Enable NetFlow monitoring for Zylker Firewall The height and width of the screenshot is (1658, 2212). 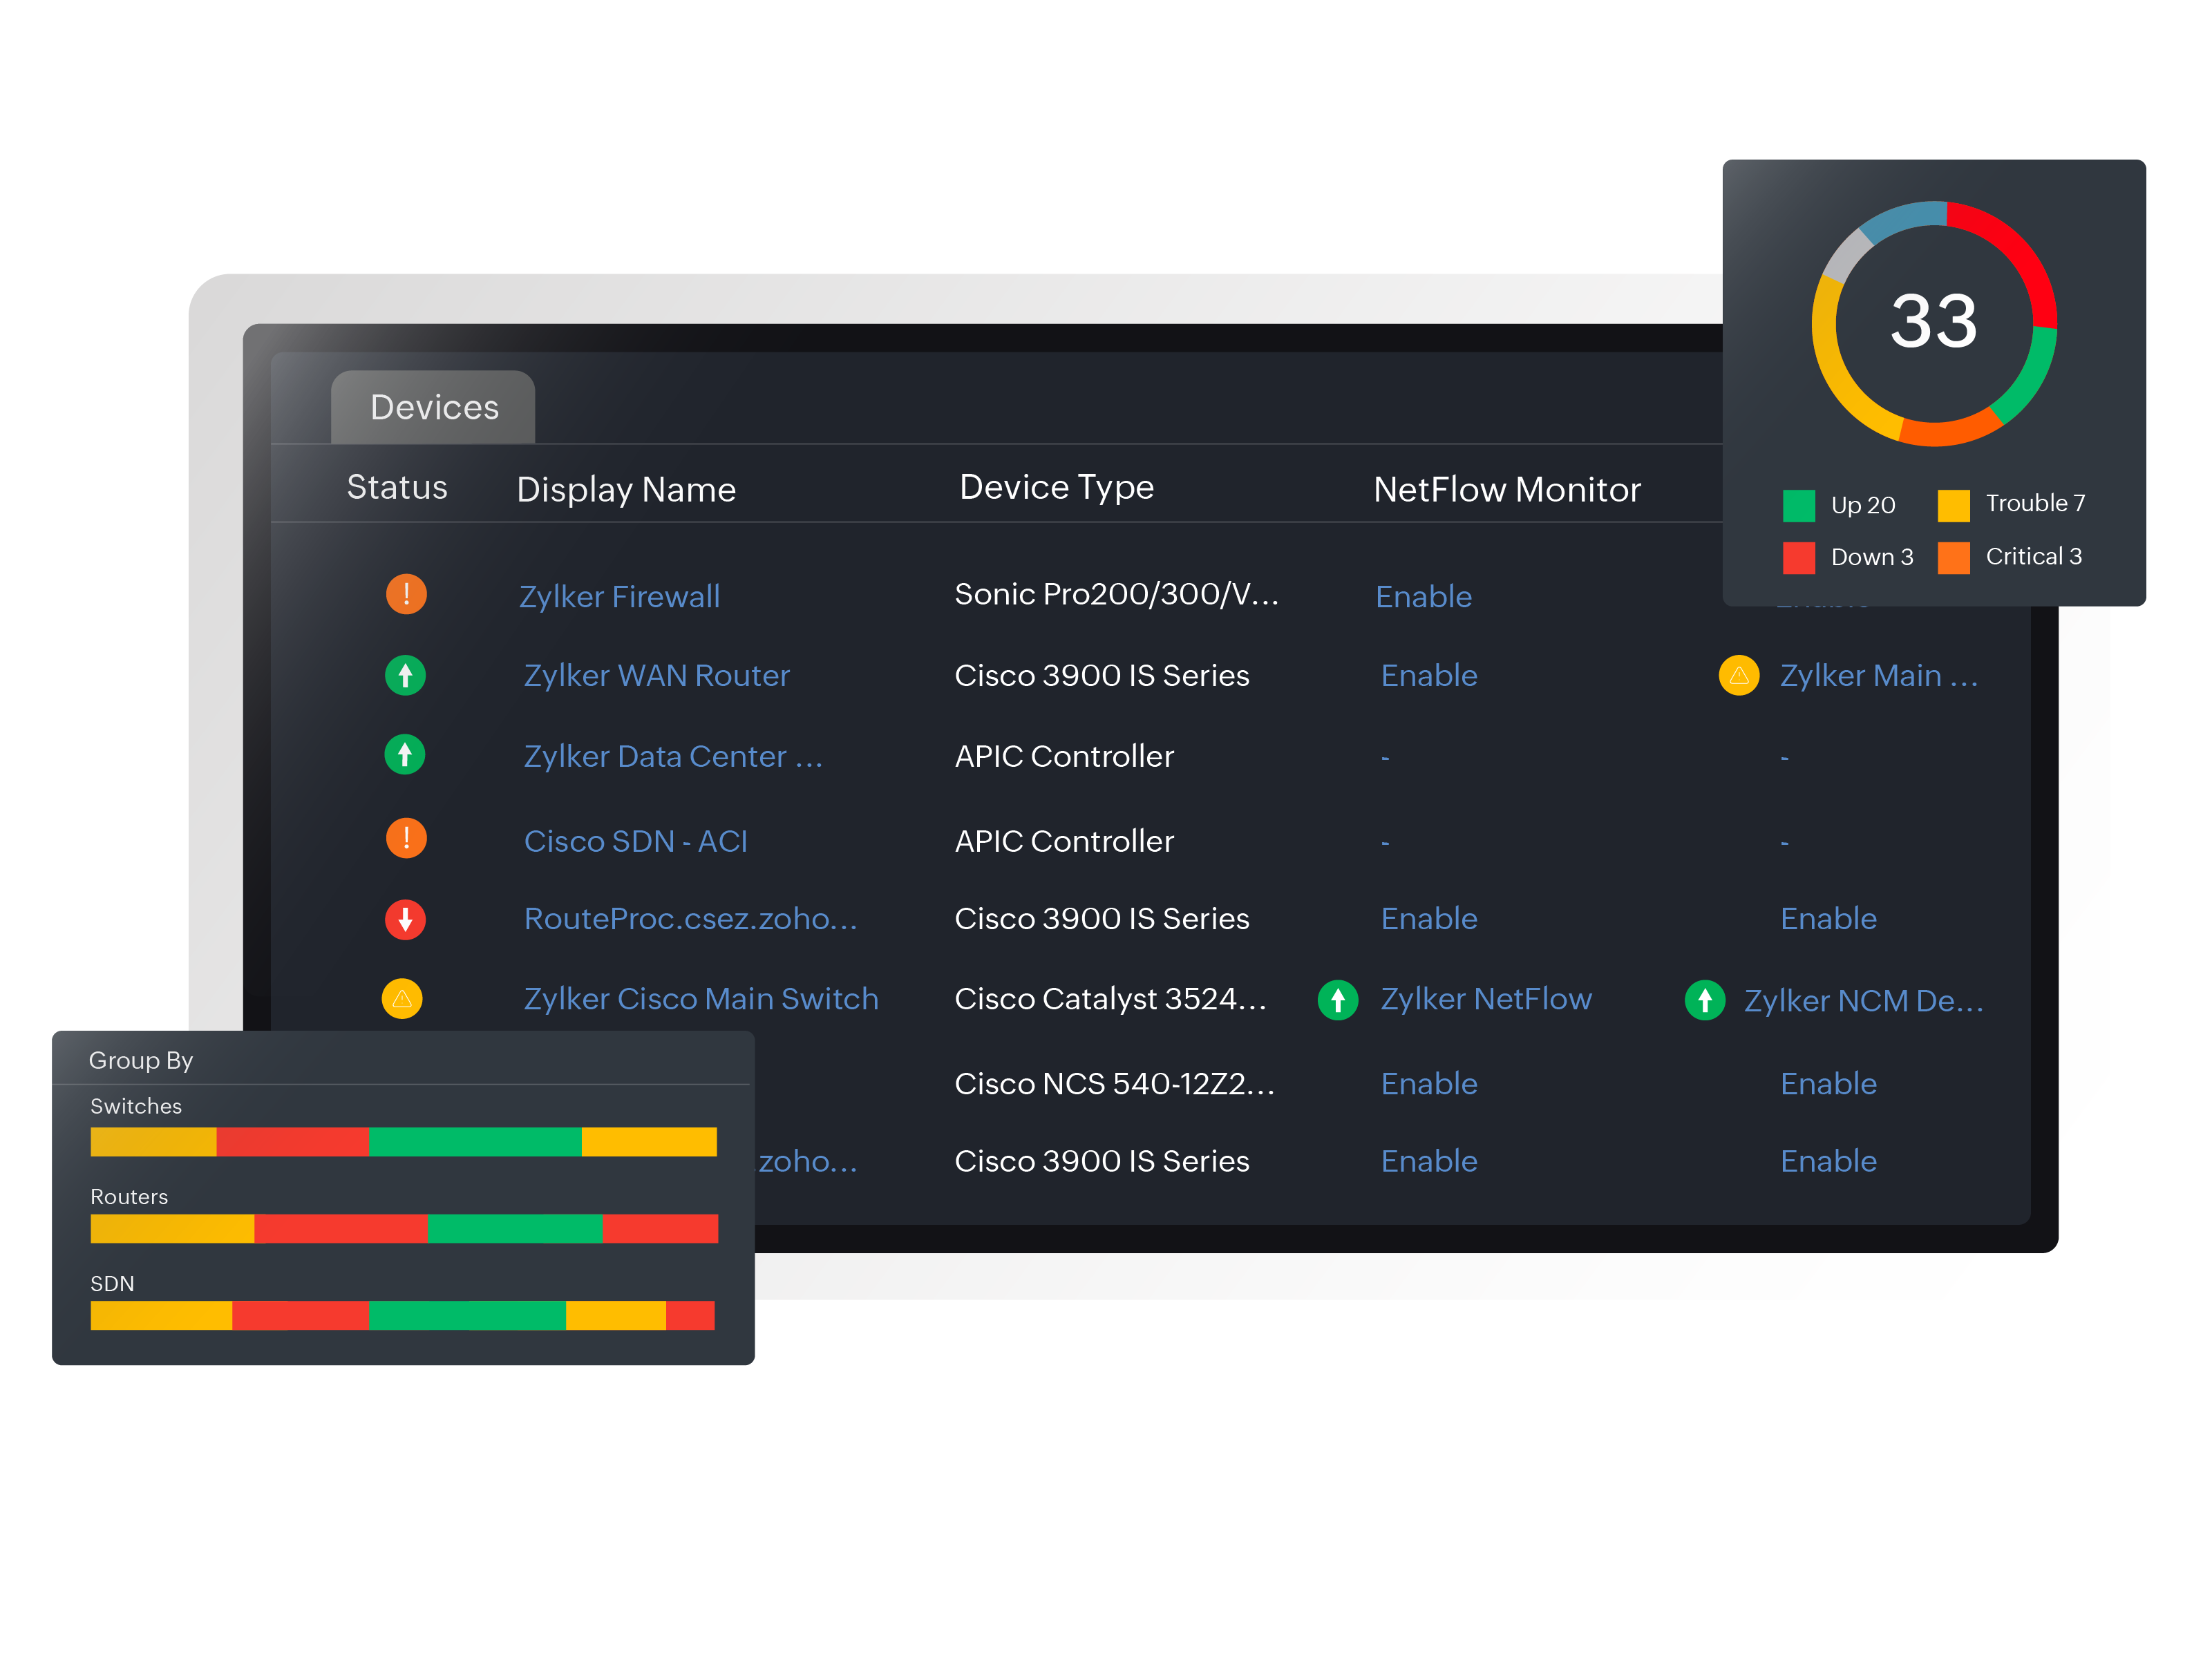(1423, 595)
